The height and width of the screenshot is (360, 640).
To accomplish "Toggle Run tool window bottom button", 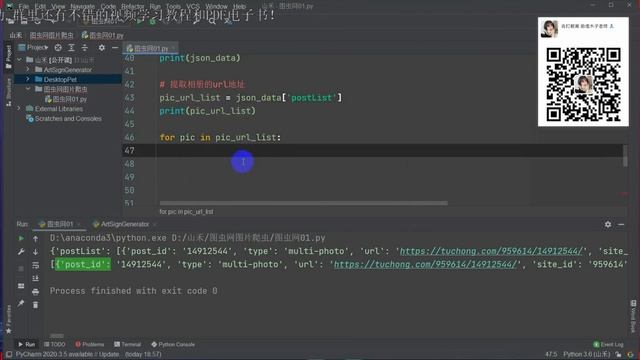I will (27, 344).
